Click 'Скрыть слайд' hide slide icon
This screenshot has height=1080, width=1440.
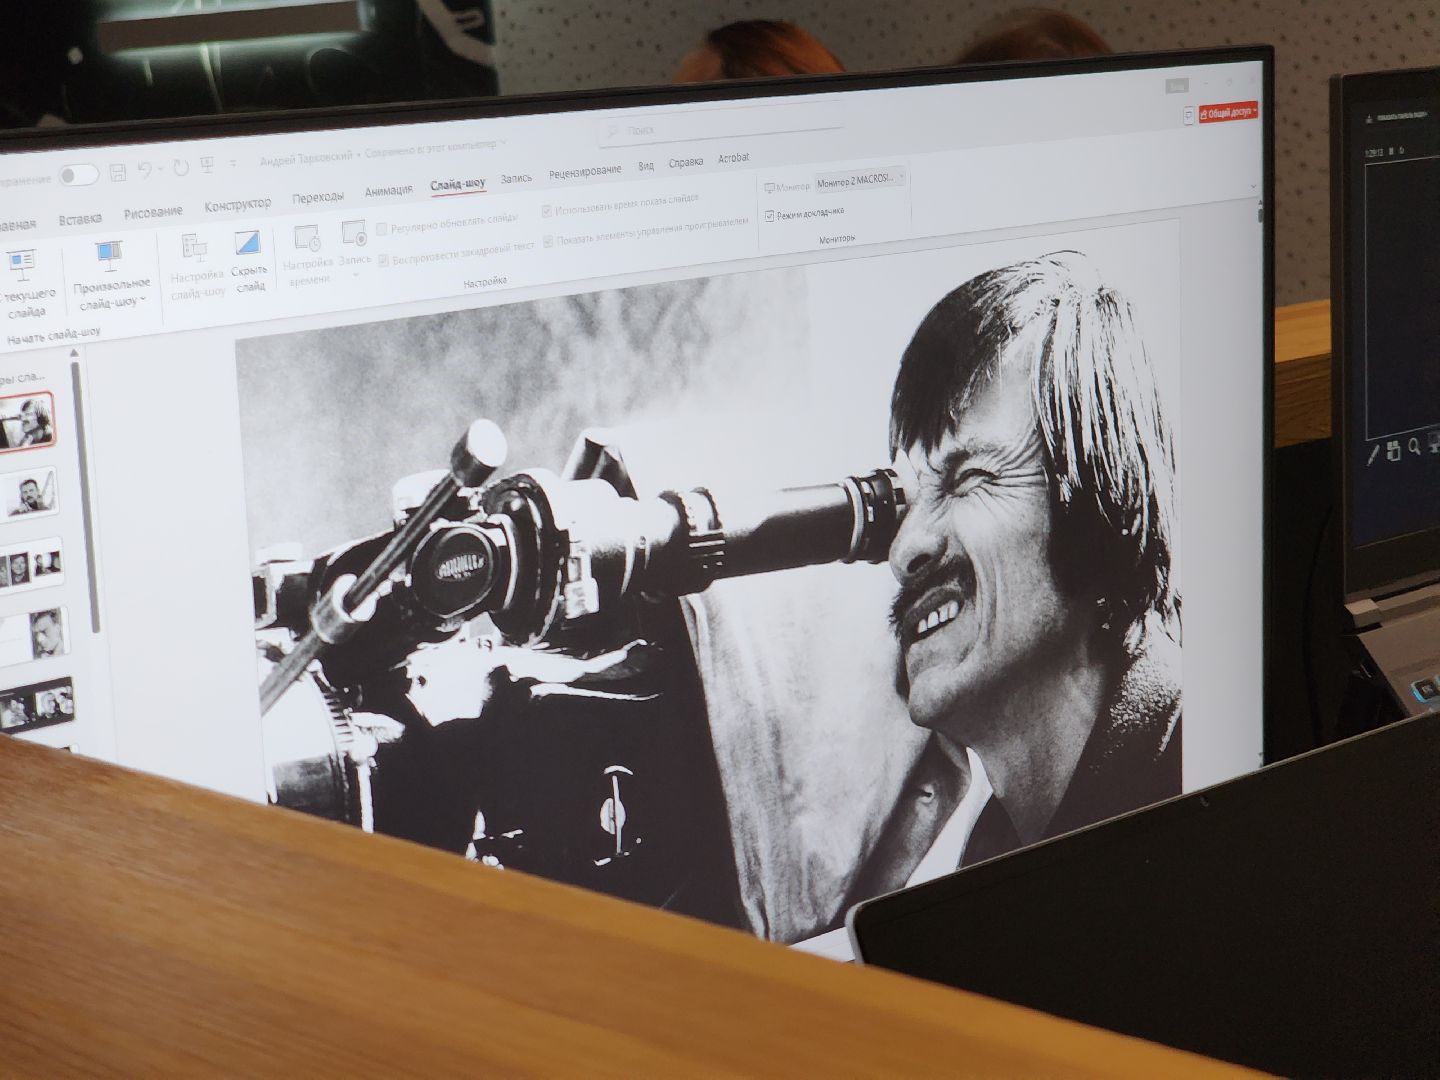247,245
